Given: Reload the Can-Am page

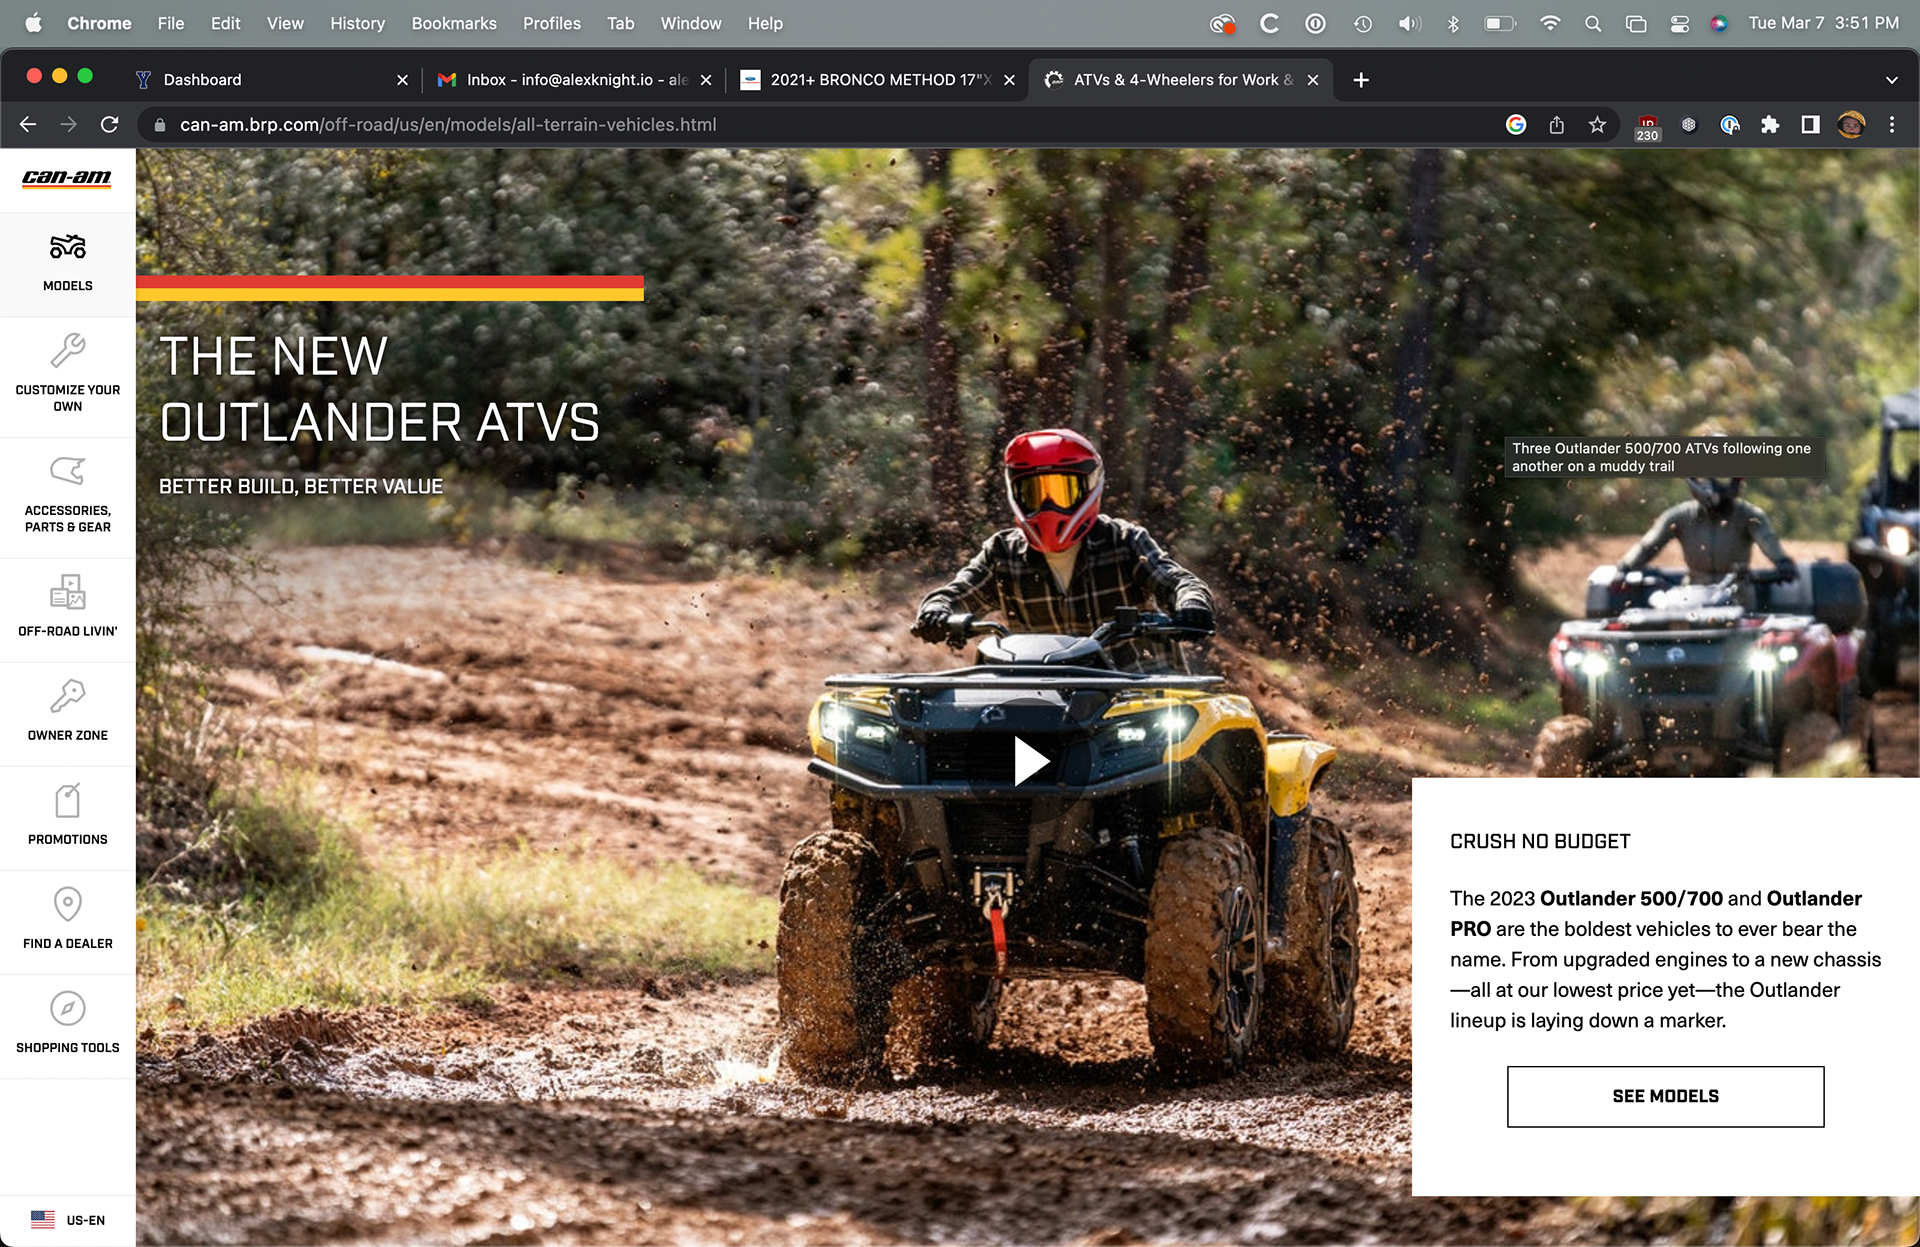Looking at the screenshot, I should pyautogui.click(x=109, y=124).
